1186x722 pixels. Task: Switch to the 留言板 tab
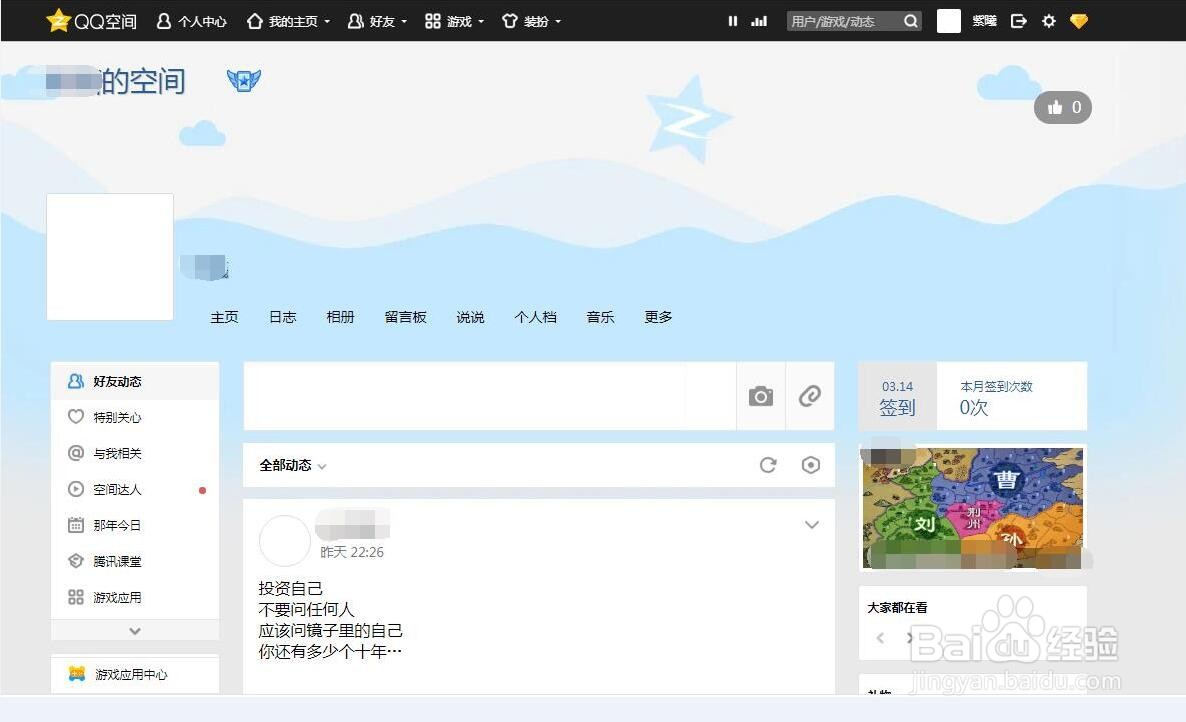(x=405, y=317)
